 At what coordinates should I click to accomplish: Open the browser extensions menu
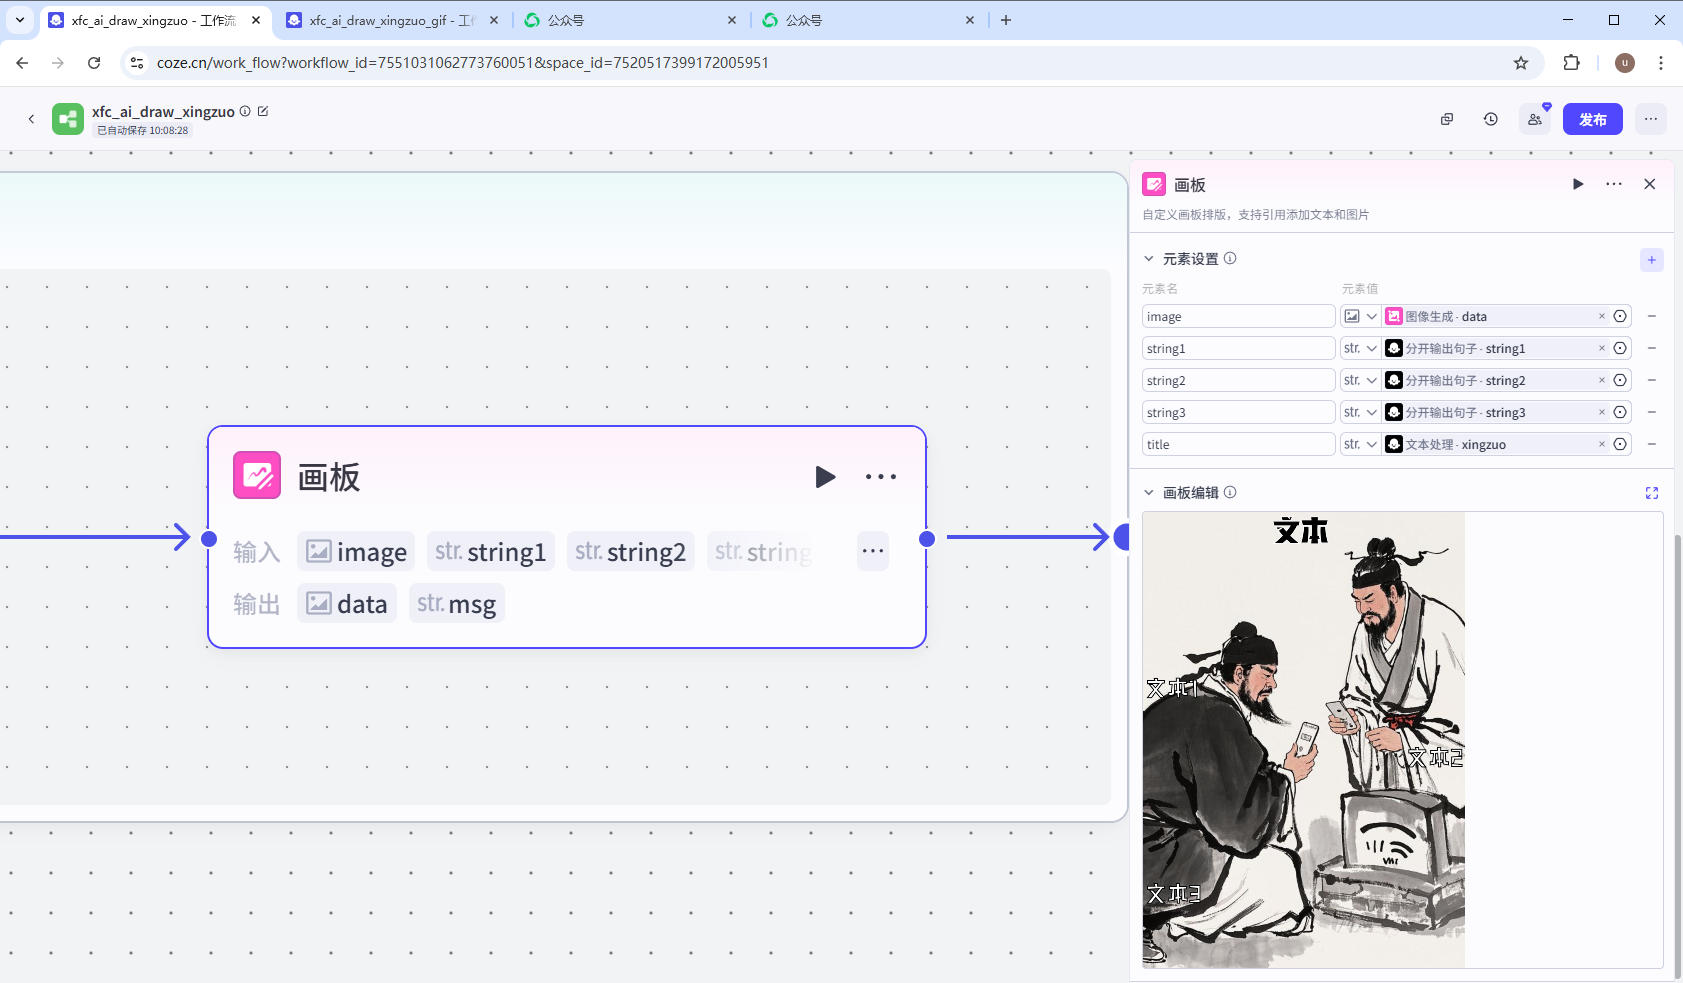1572,63
